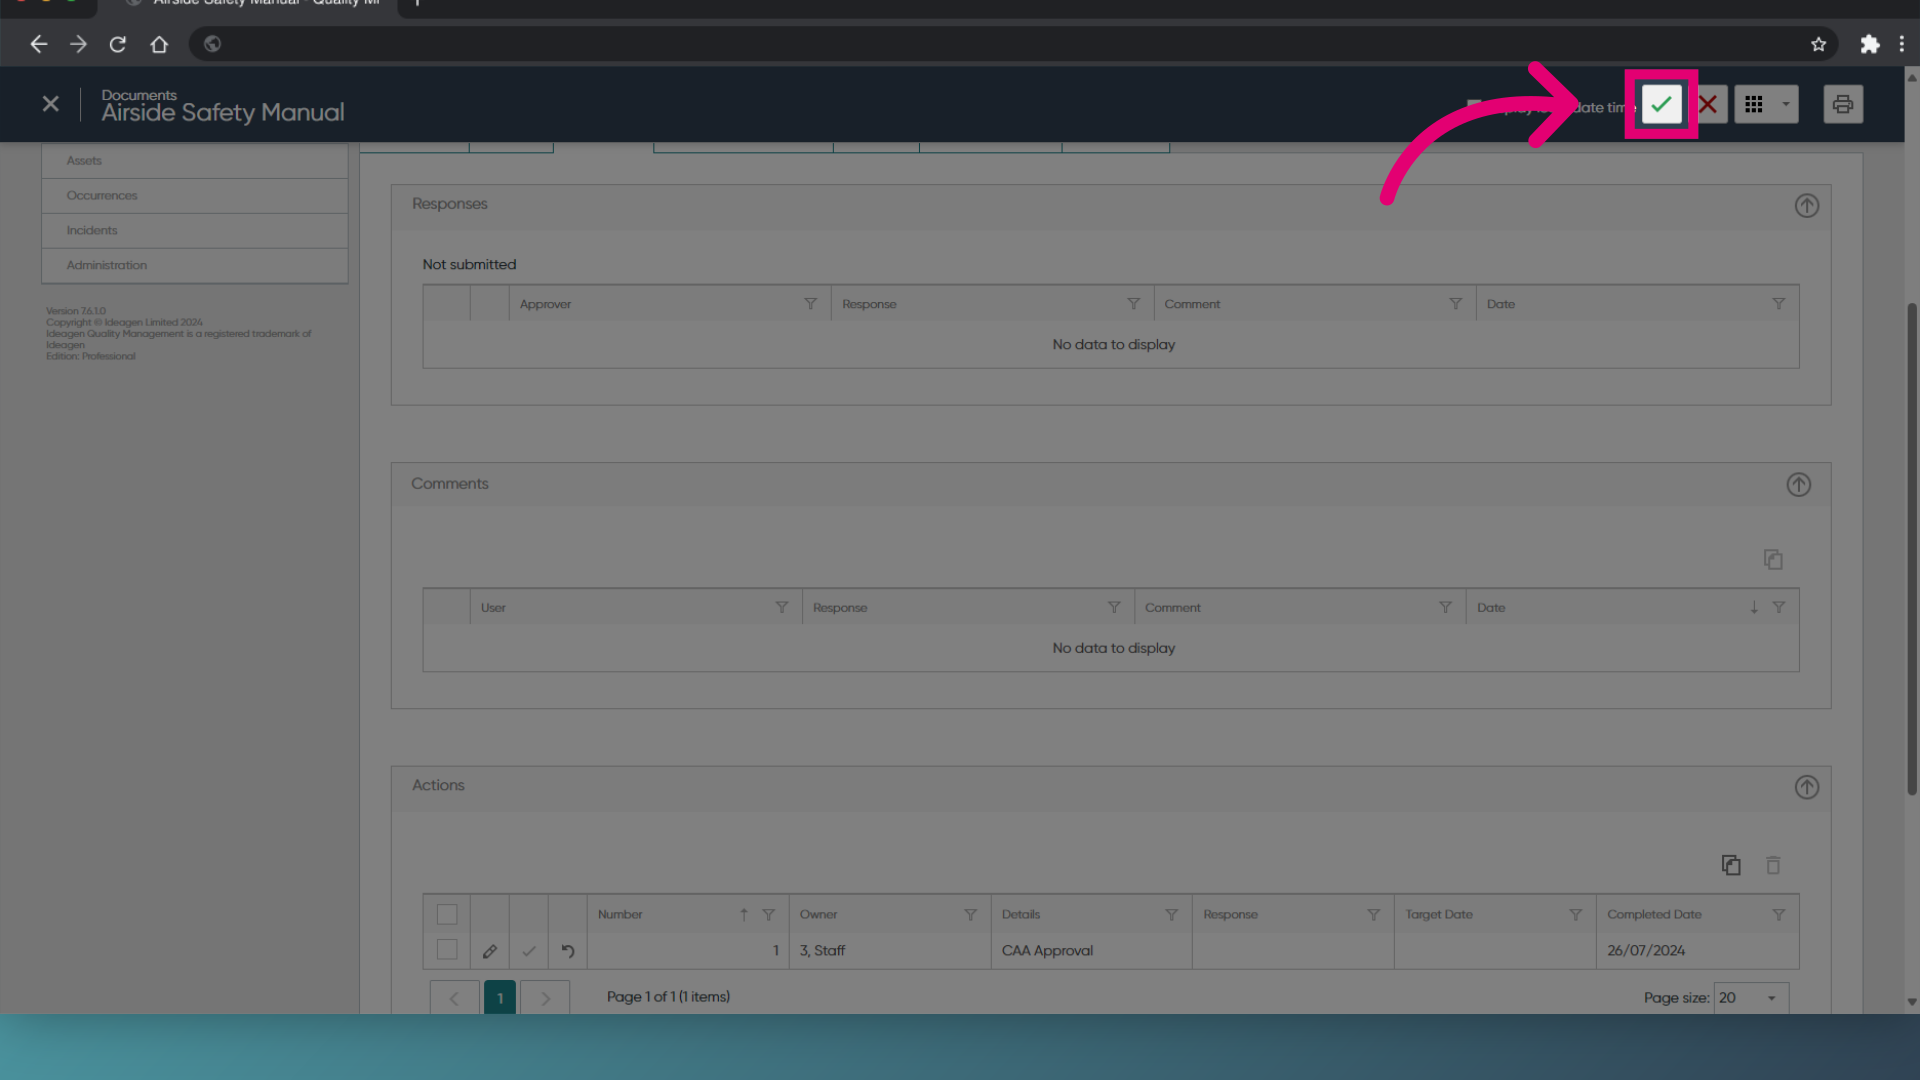Screen dimensions: 1920x1080
Task: Filter the Number column
Action: (x=768, y=915)
